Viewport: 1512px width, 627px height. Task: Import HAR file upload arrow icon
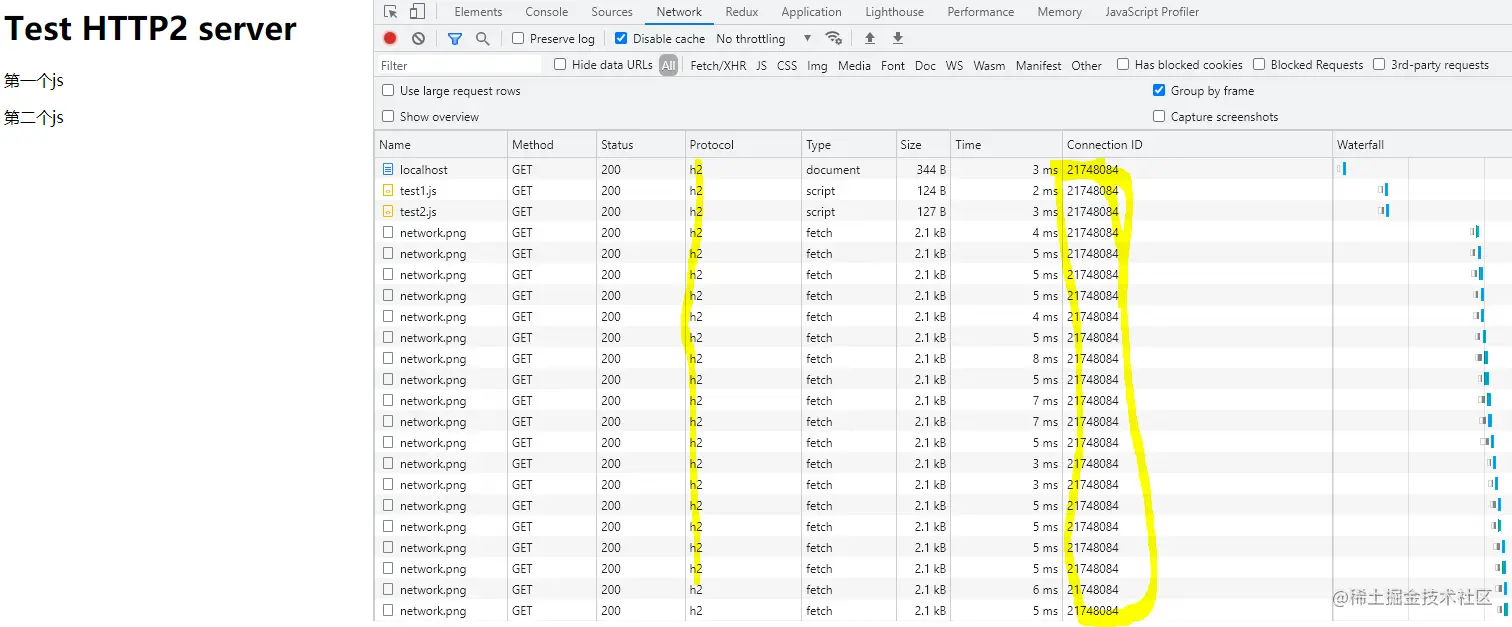[870, 38]
